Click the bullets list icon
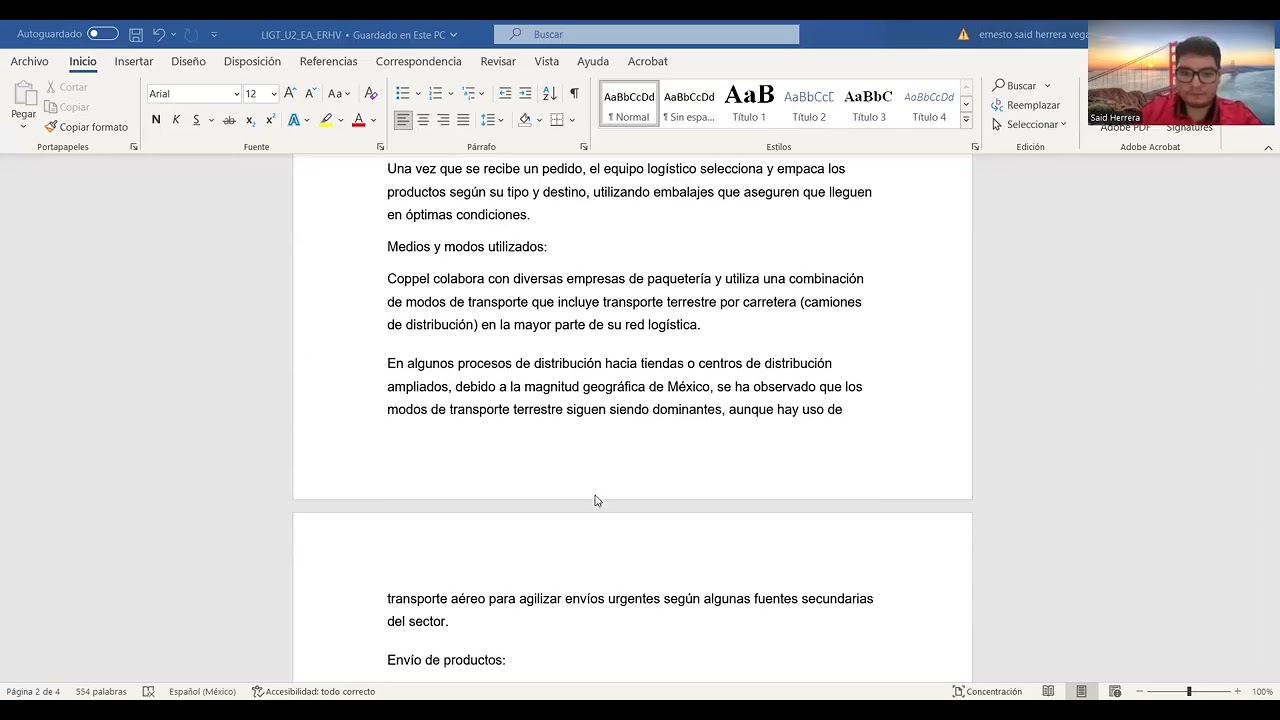This screenshot has width=1280, height=720. [403, 93]
